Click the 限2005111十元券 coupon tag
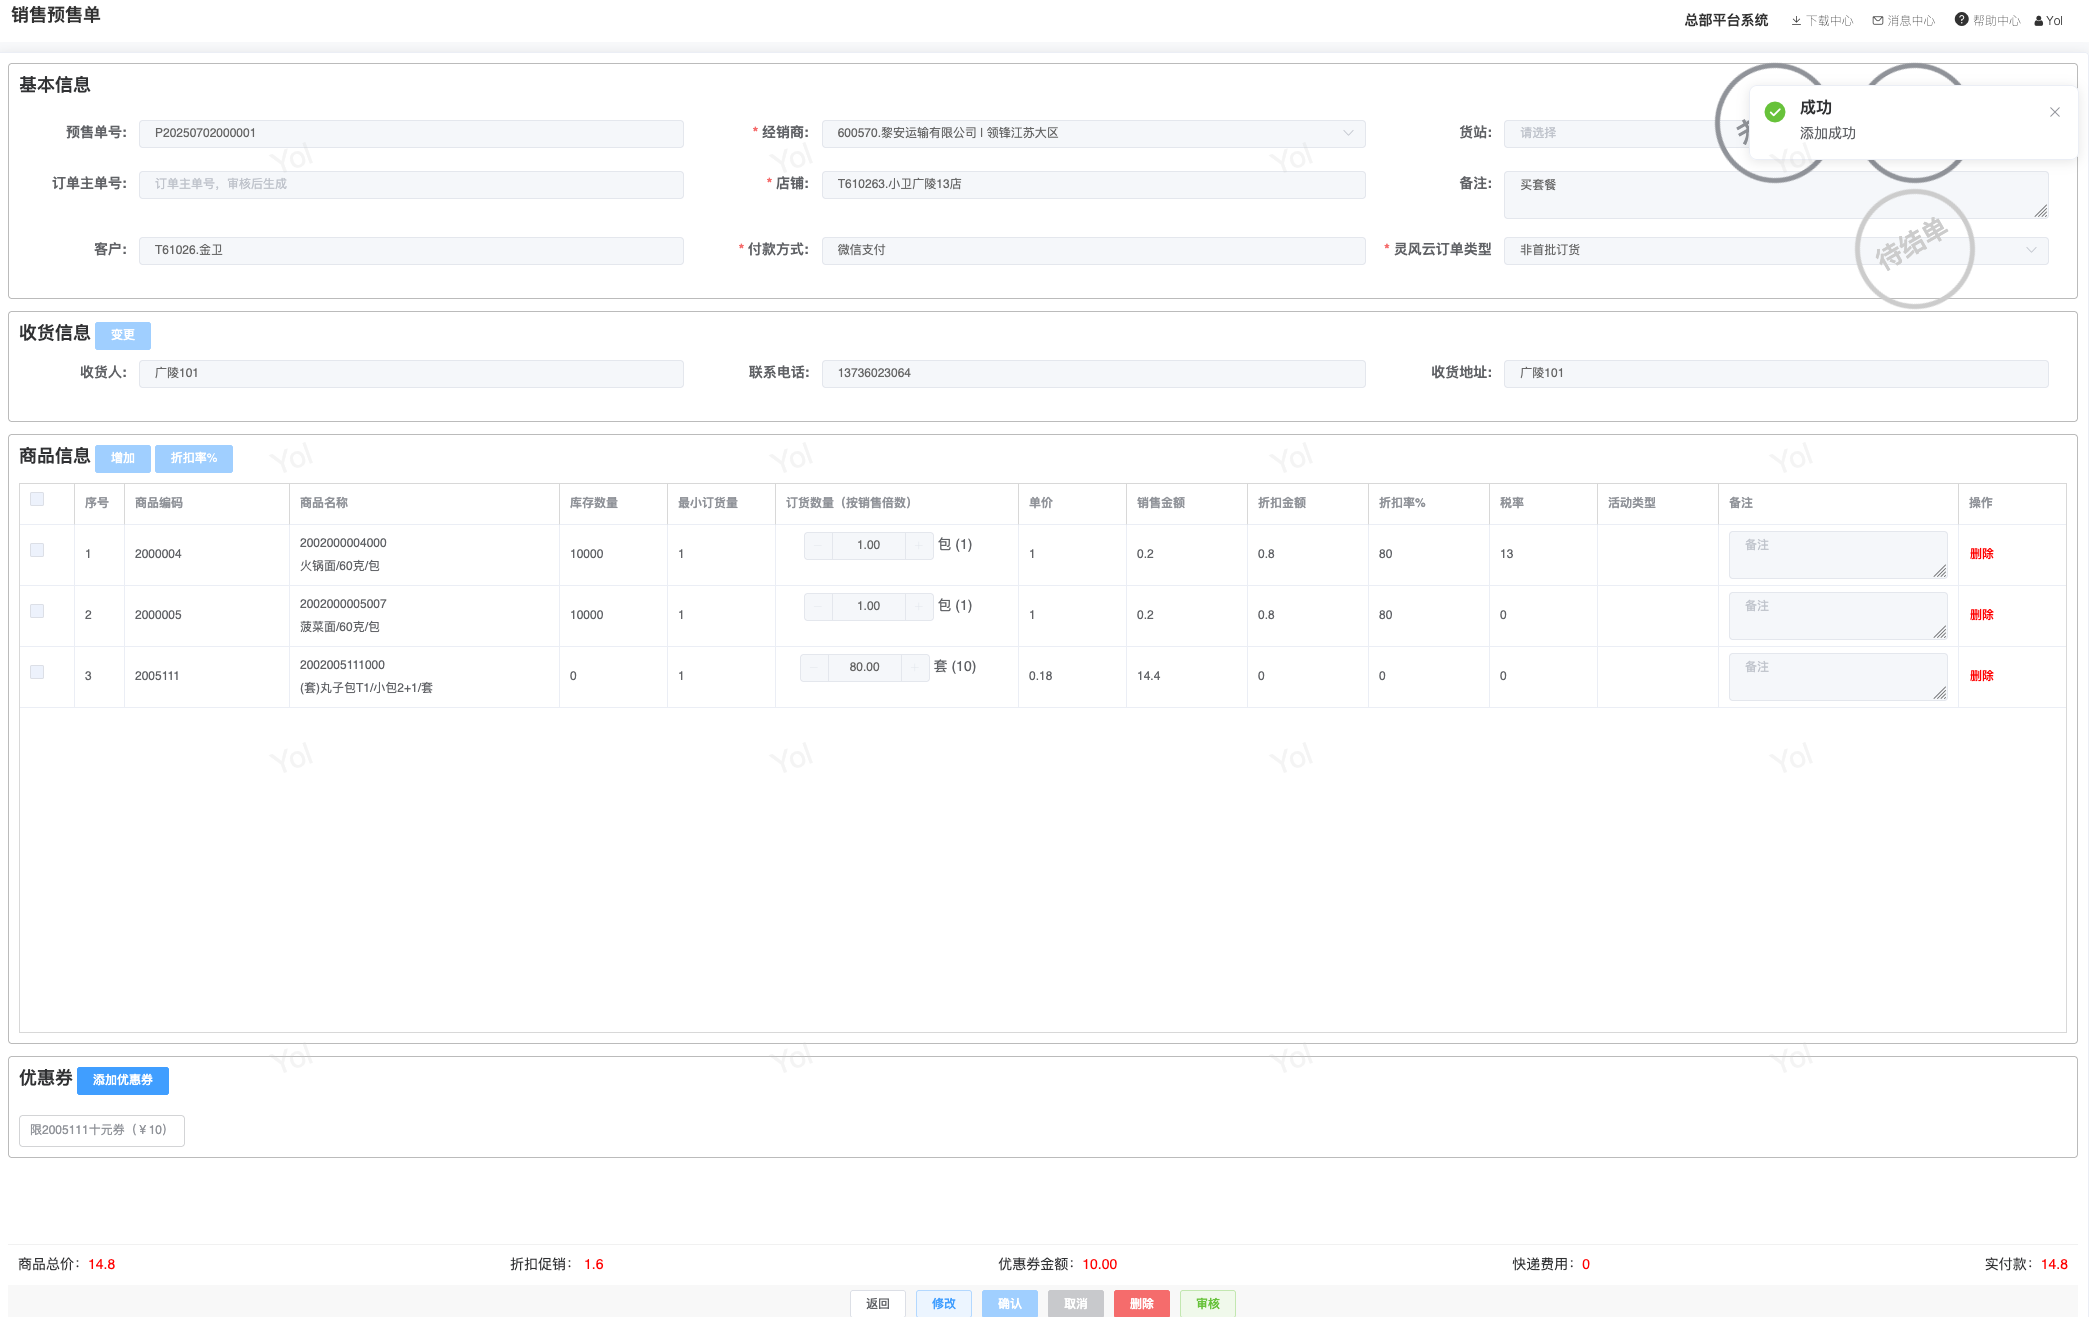Viewport: 2089px width, 1317px height. tap(101, 1130)
